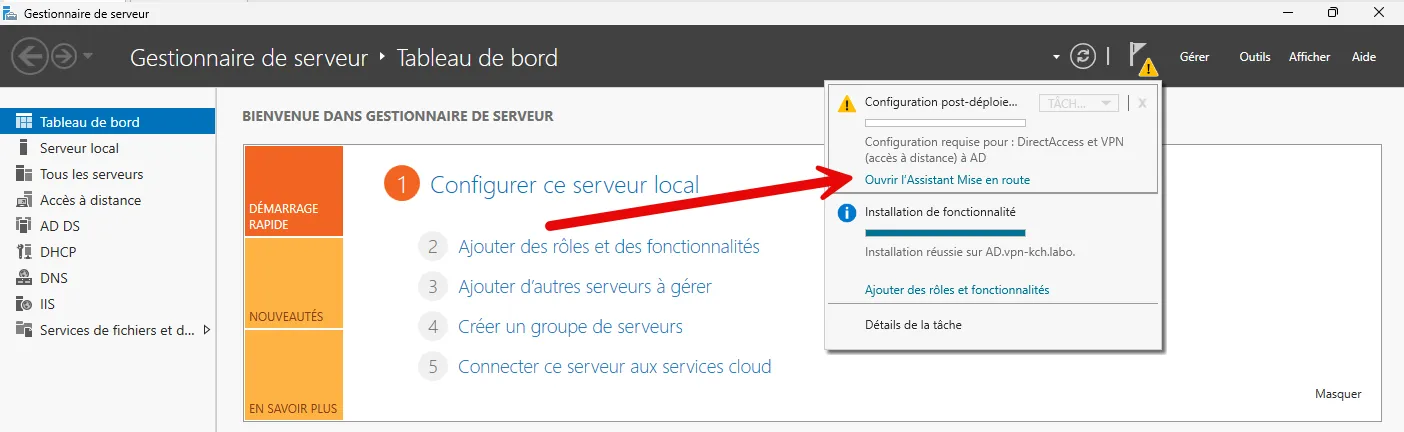Click Ouvrir l'Assistant Mise en route link
This screenshot has height=432, width=1404.
click(x=947, y=180)
